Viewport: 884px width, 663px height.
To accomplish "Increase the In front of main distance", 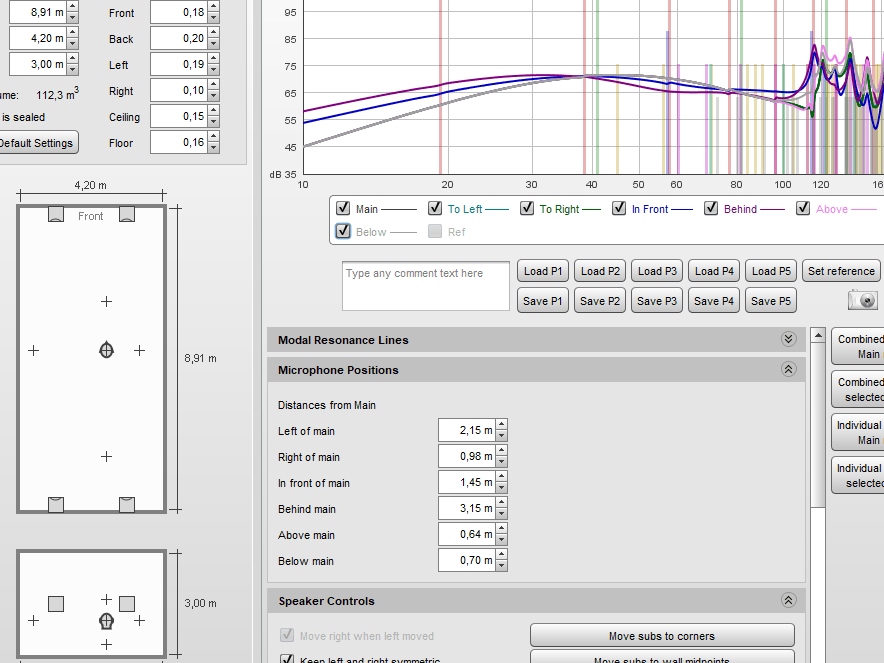I will [x=501, y=476].
